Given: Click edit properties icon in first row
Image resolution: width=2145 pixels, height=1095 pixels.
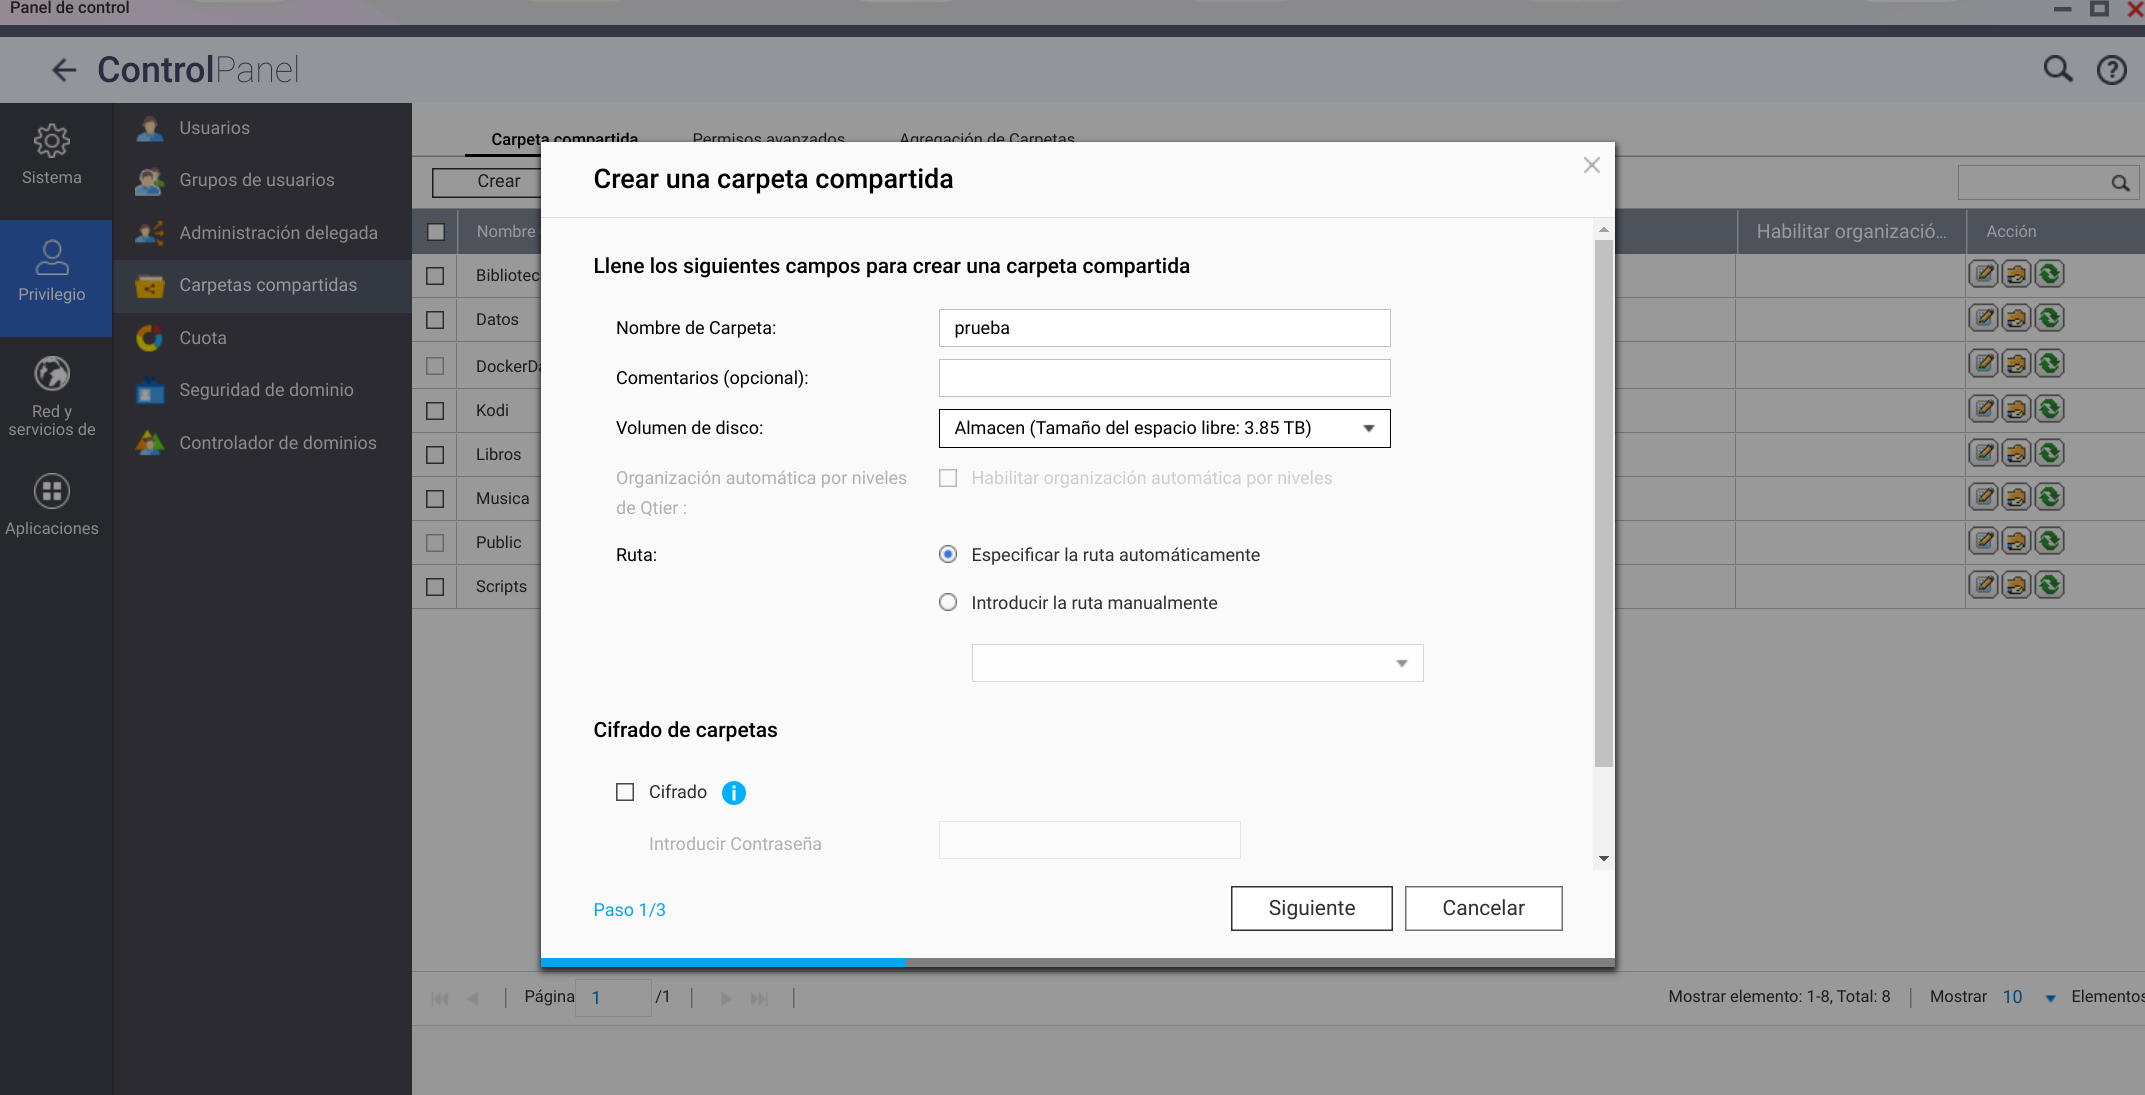Looking at the screenshot, I should point(1983,274).
